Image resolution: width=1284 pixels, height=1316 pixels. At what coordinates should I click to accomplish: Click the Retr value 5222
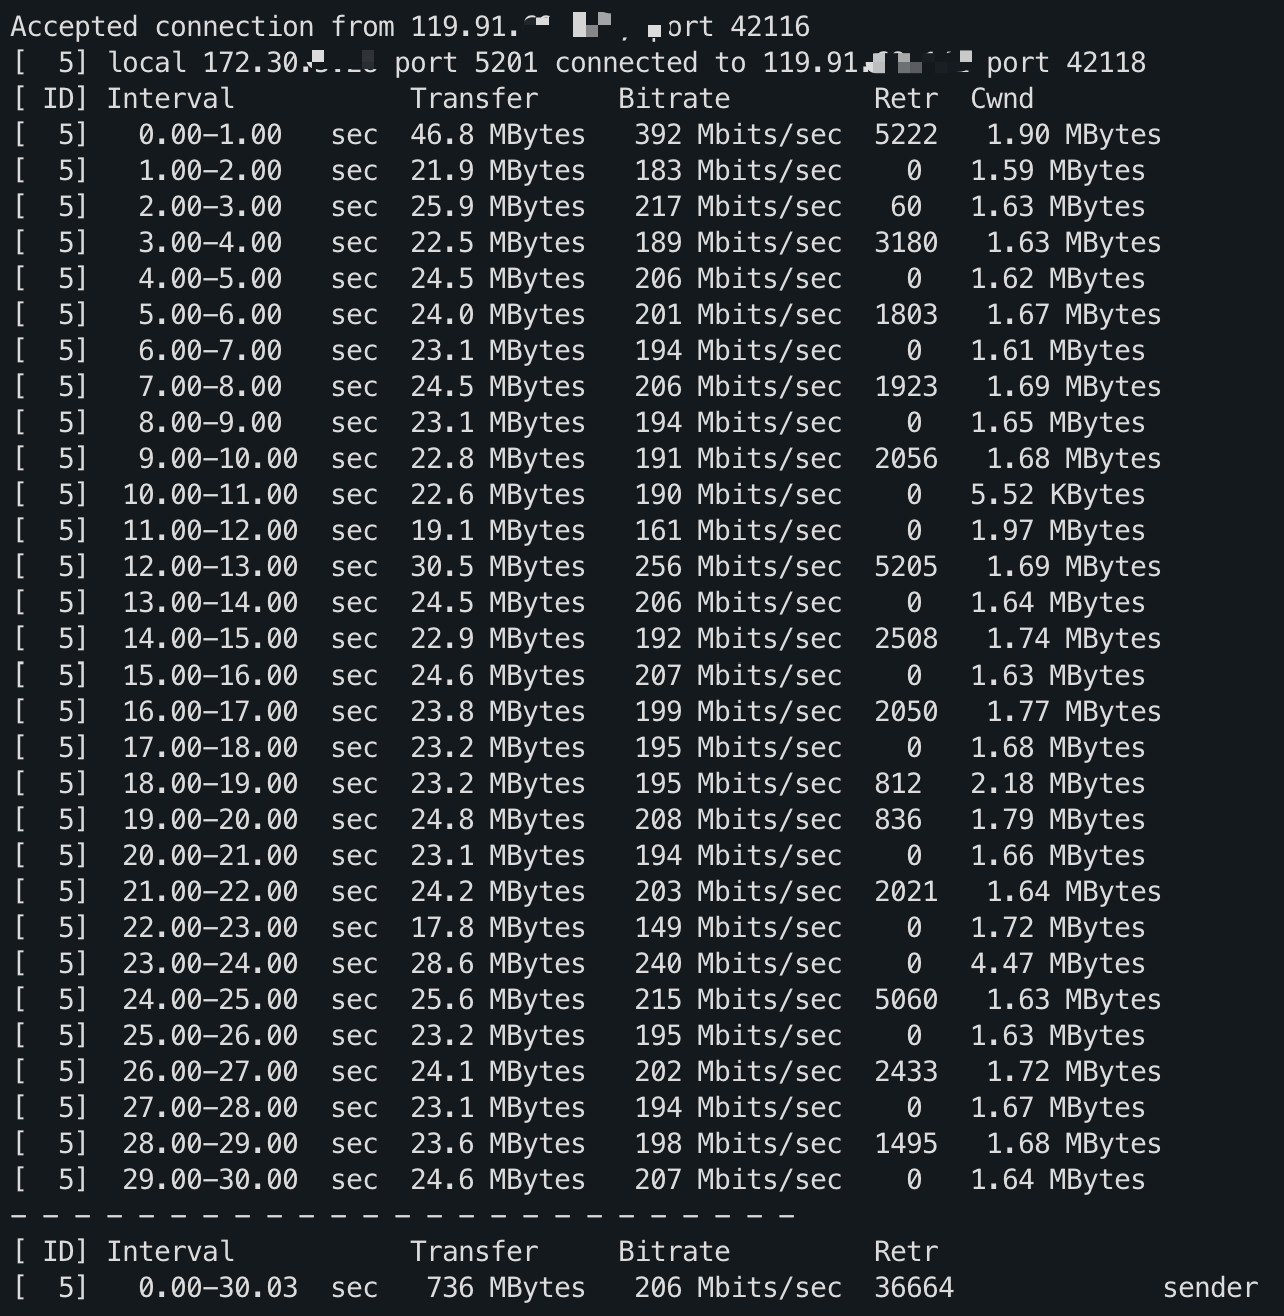(x=906, y=135)
